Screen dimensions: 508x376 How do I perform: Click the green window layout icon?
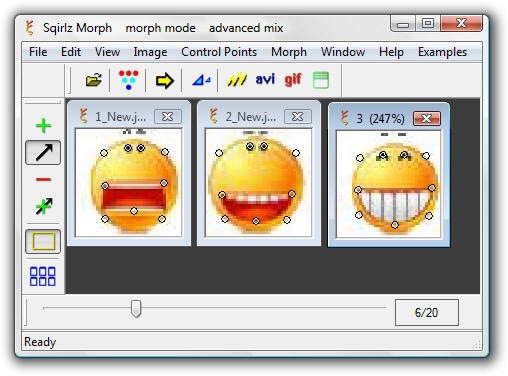click(x=321, y=80)
